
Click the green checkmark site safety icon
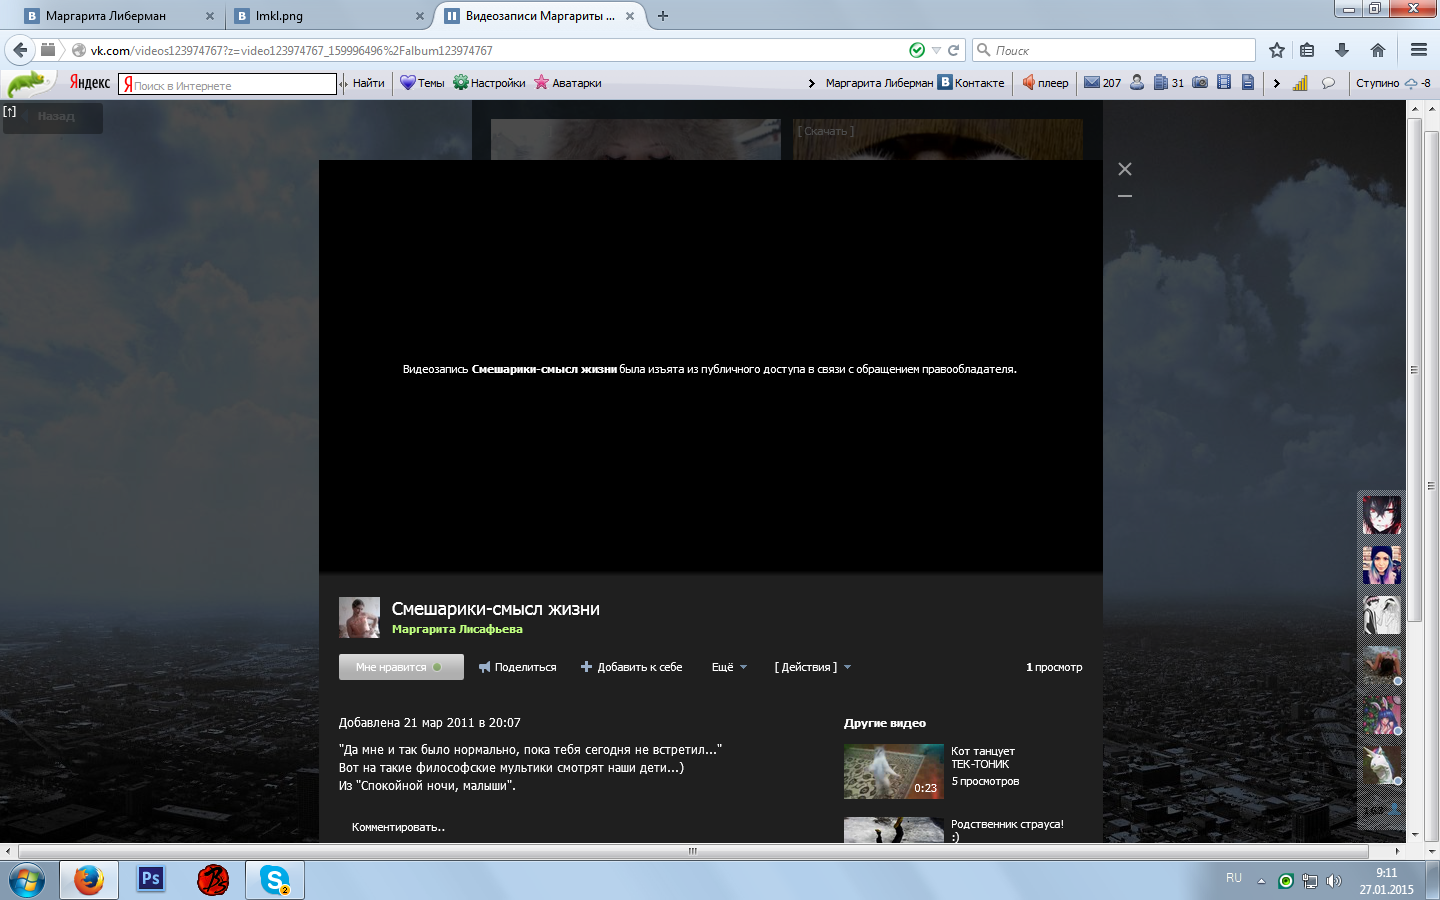click(x=917, y=50)
